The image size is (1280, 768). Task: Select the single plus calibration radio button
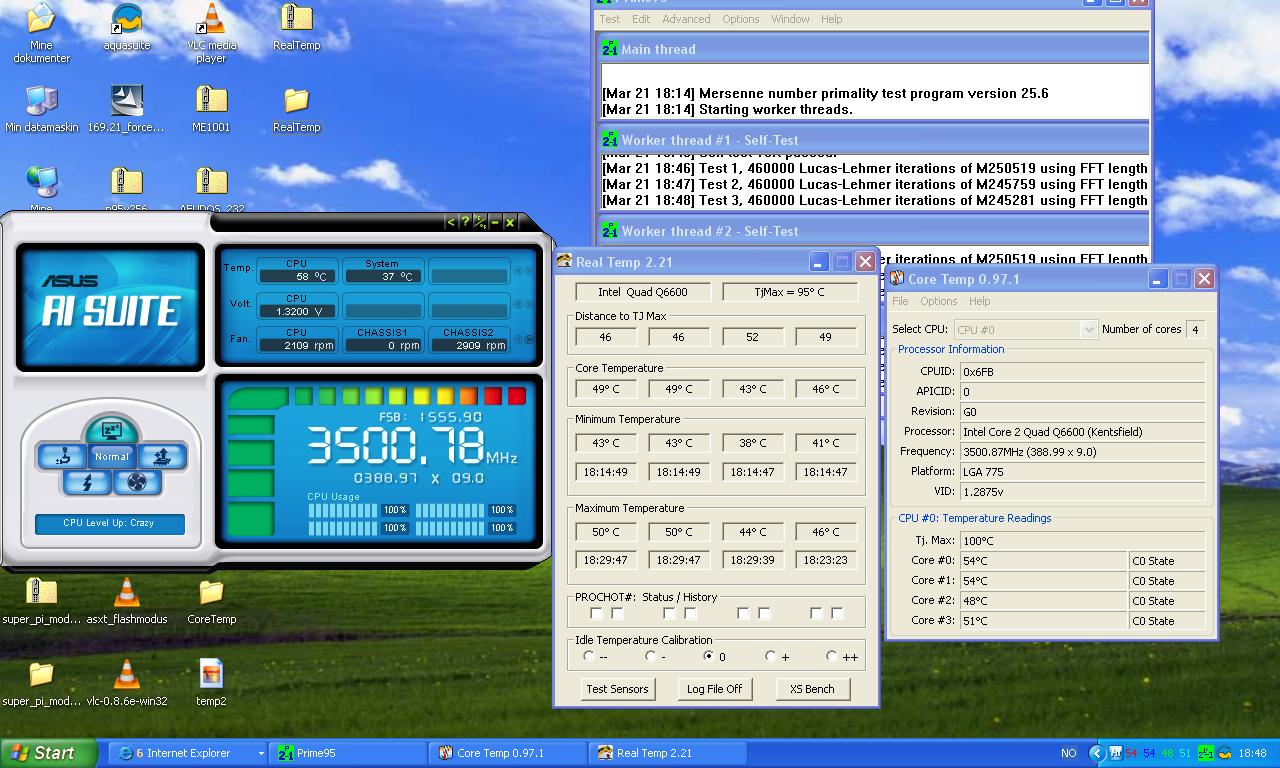pos(770,656)
